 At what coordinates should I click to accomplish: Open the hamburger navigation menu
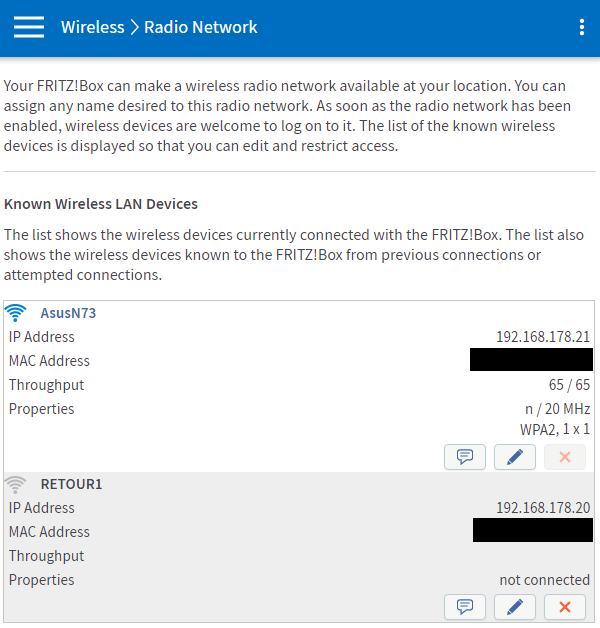click(29, 28)
